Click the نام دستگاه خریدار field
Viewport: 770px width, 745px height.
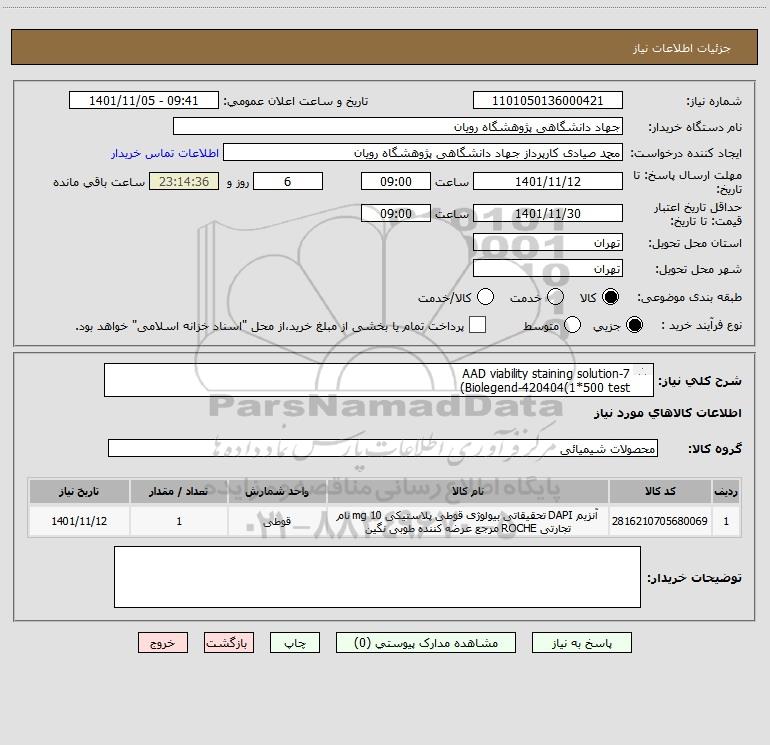(x=398, y=127)
